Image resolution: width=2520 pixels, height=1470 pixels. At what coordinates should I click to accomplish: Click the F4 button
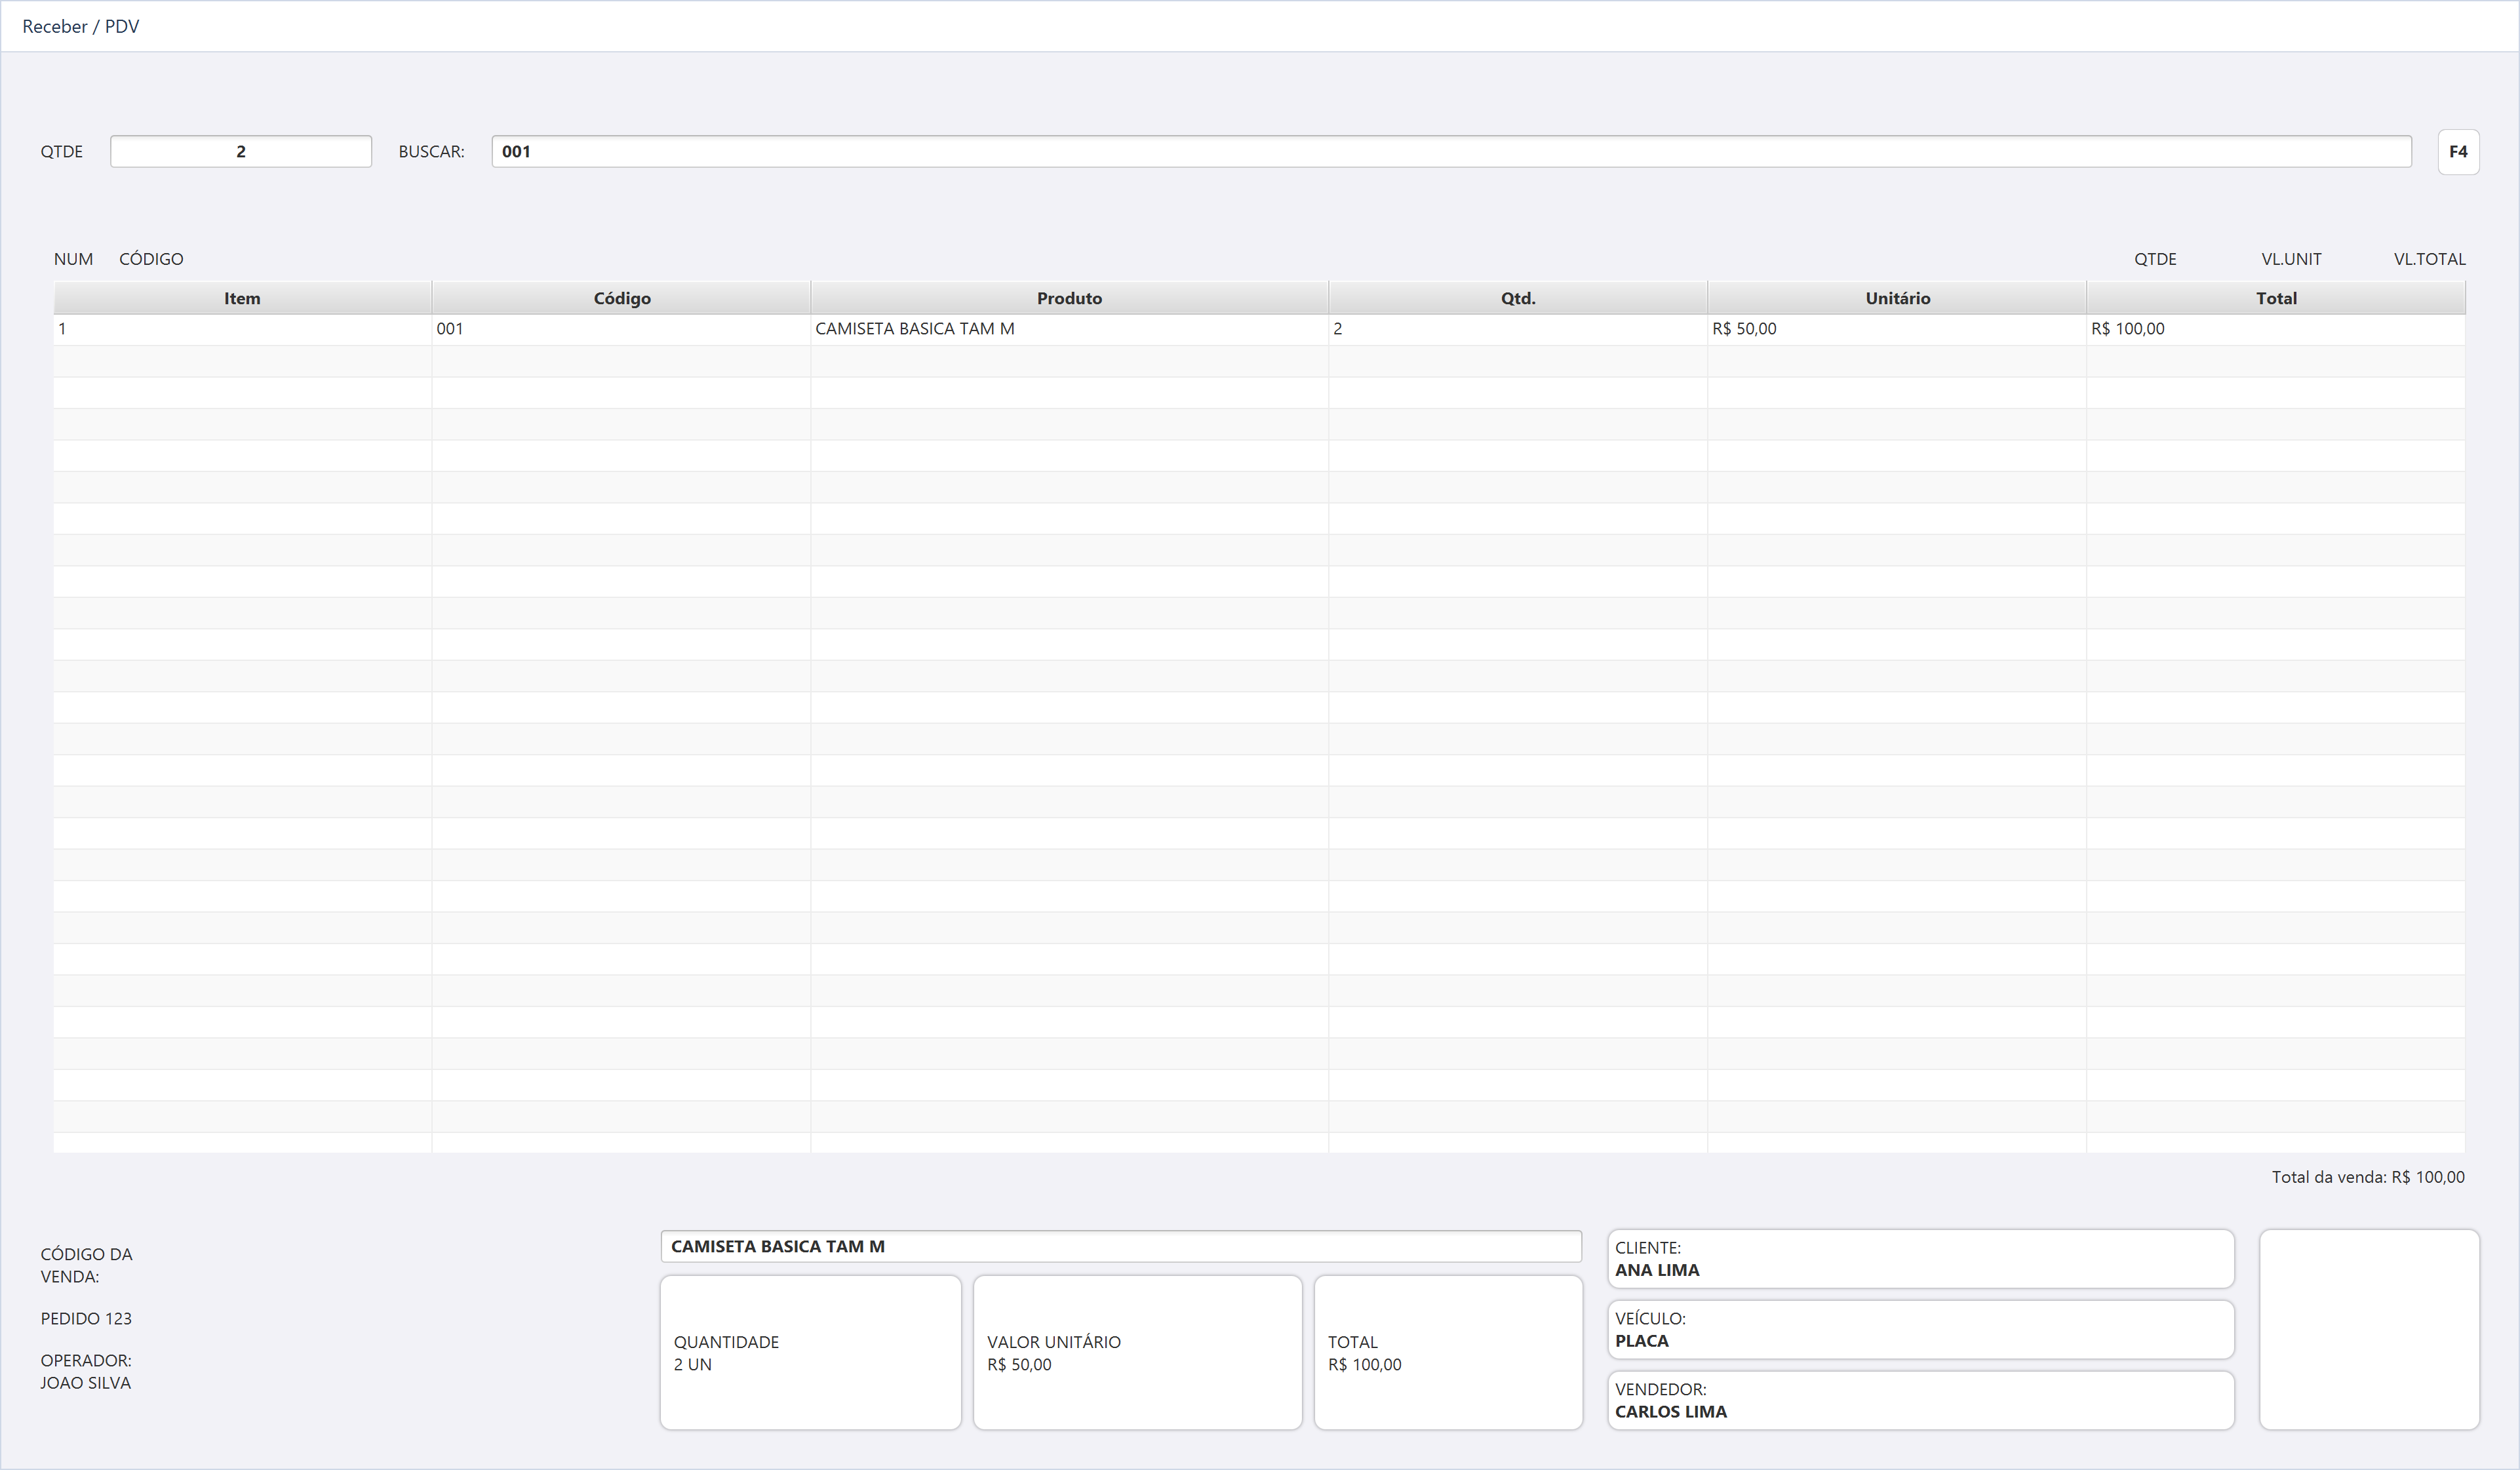point(2458,152)
